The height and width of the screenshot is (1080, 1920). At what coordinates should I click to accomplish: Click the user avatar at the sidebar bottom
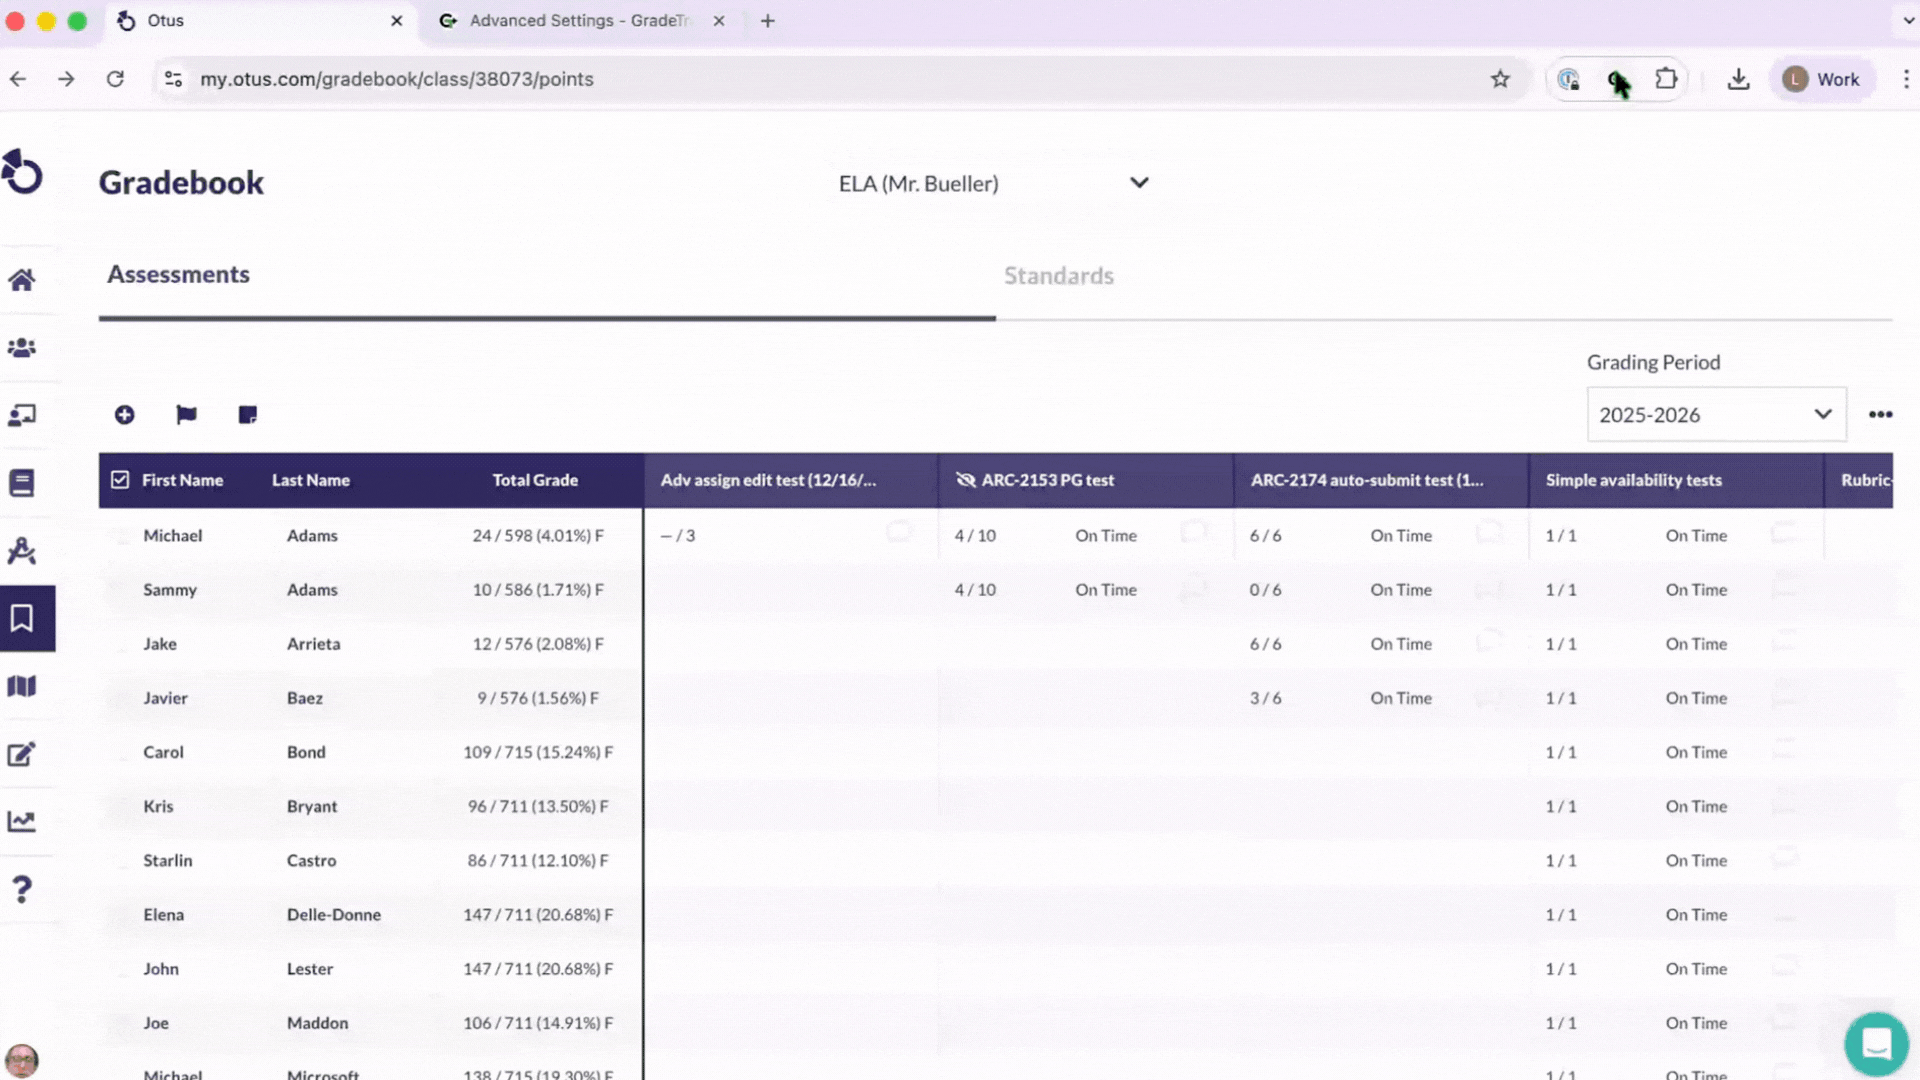point(22,1060)
